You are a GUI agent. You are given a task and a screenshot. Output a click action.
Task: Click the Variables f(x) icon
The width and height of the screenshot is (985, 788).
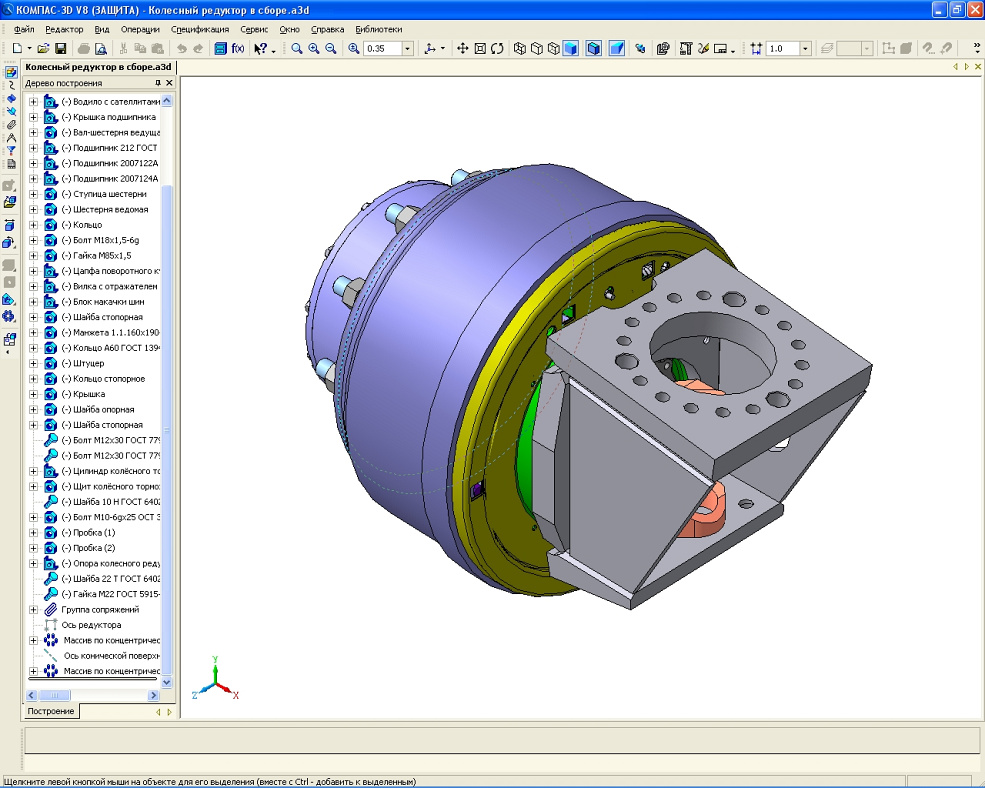tap(237, 48)
